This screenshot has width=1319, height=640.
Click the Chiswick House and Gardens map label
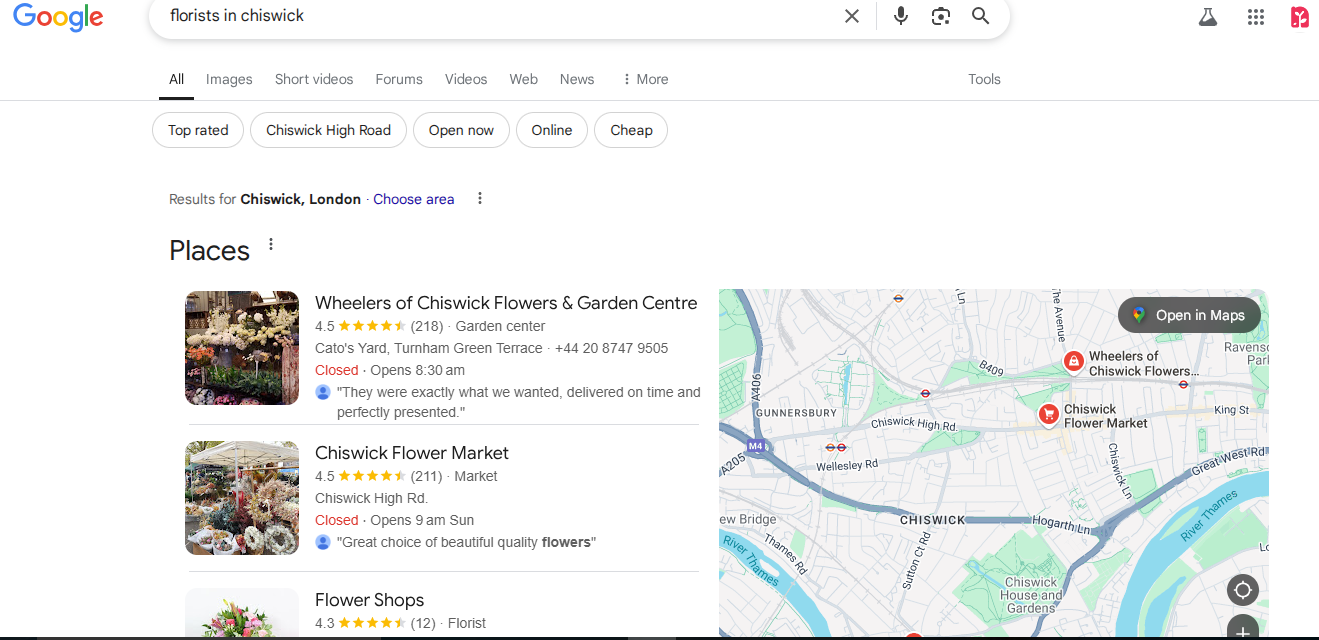[x=1031, y=595]
